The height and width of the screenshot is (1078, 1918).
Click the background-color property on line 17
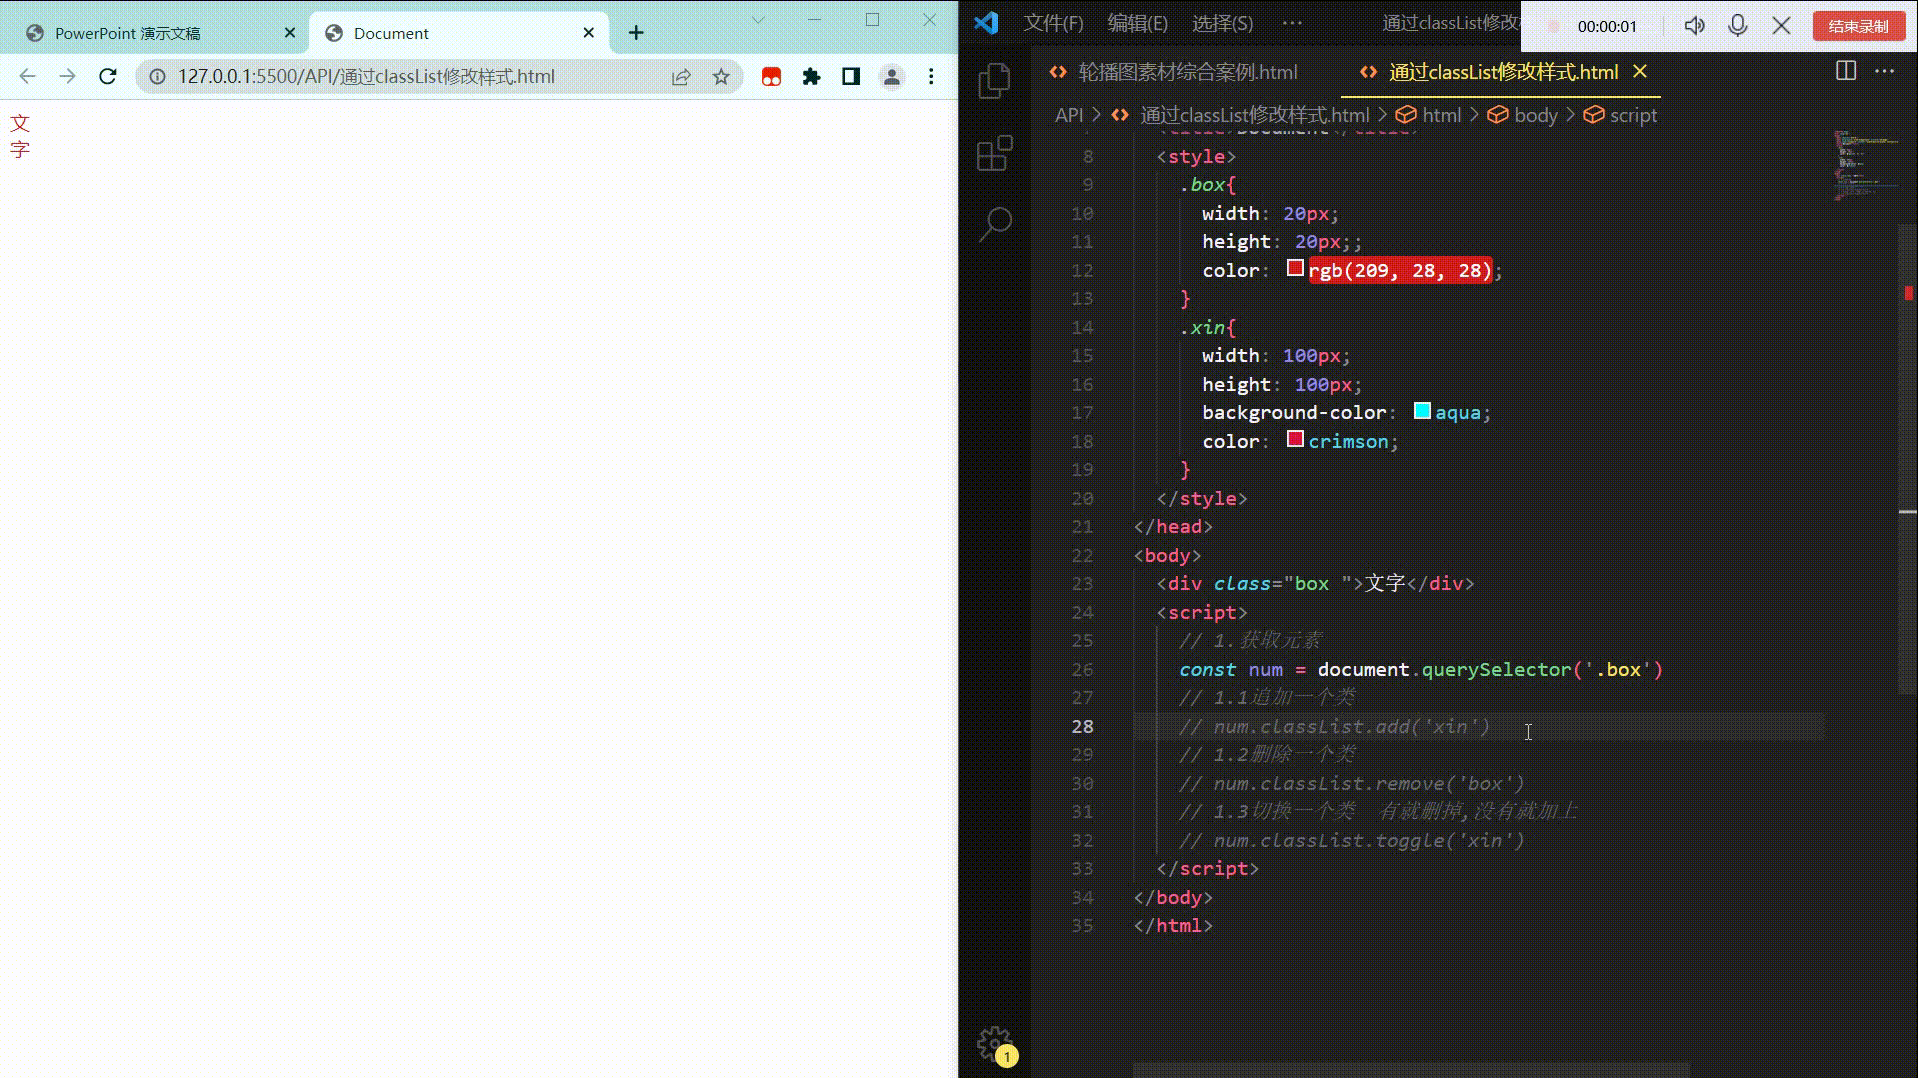point(1294,412)
